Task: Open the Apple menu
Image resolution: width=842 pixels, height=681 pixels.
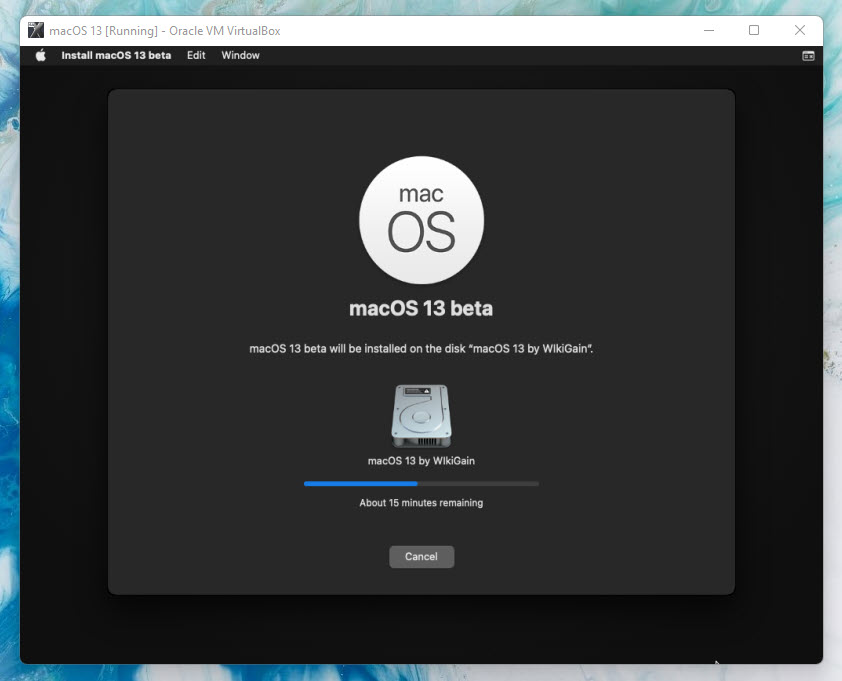Action: pos(41,55)
